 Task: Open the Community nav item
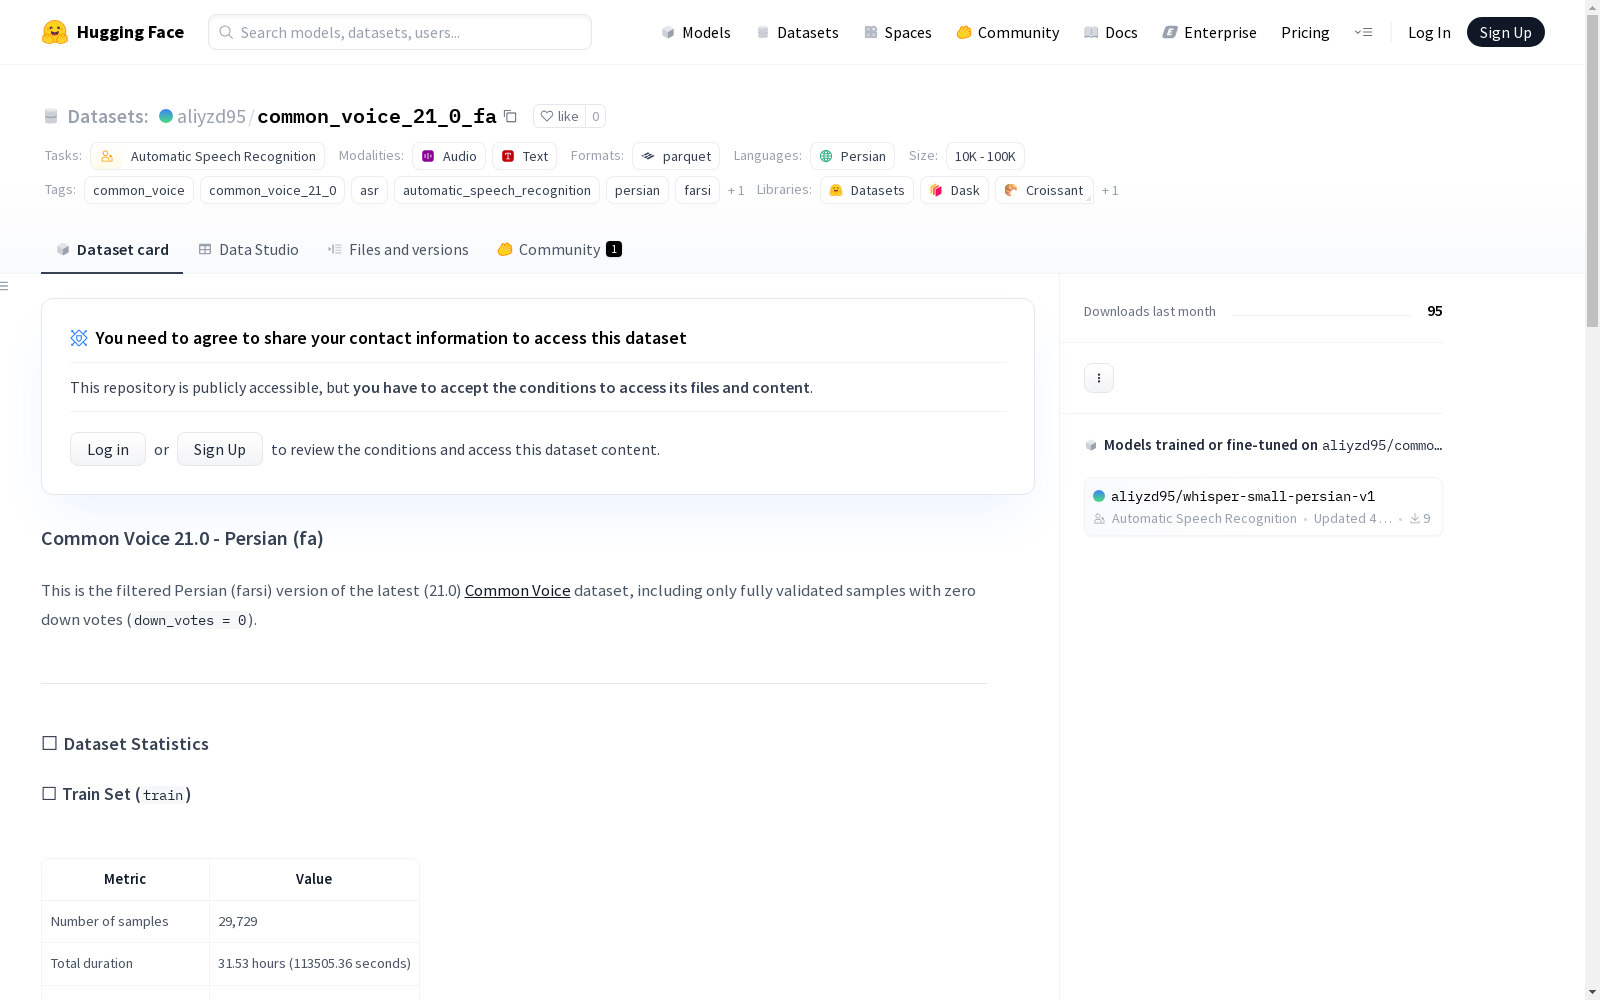(1008, 32)
